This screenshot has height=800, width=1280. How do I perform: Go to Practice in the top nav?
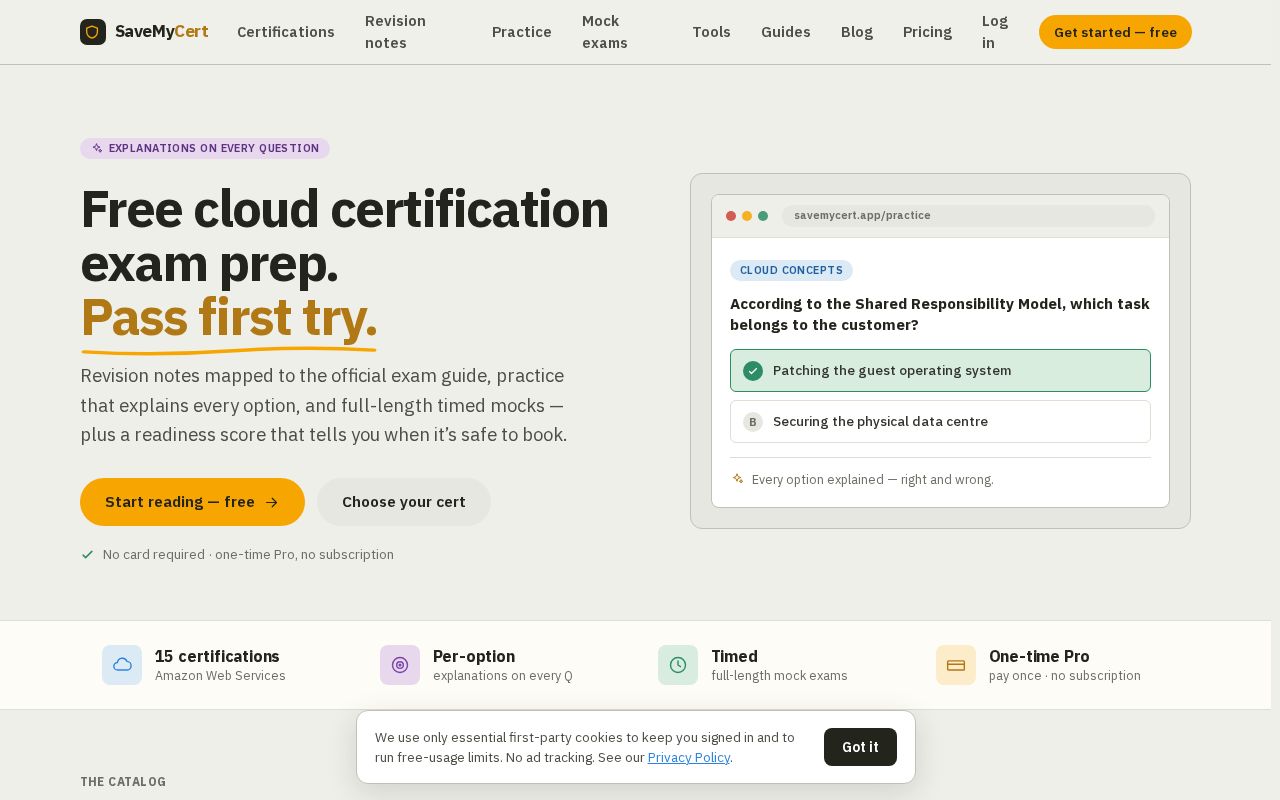point(522,32)
